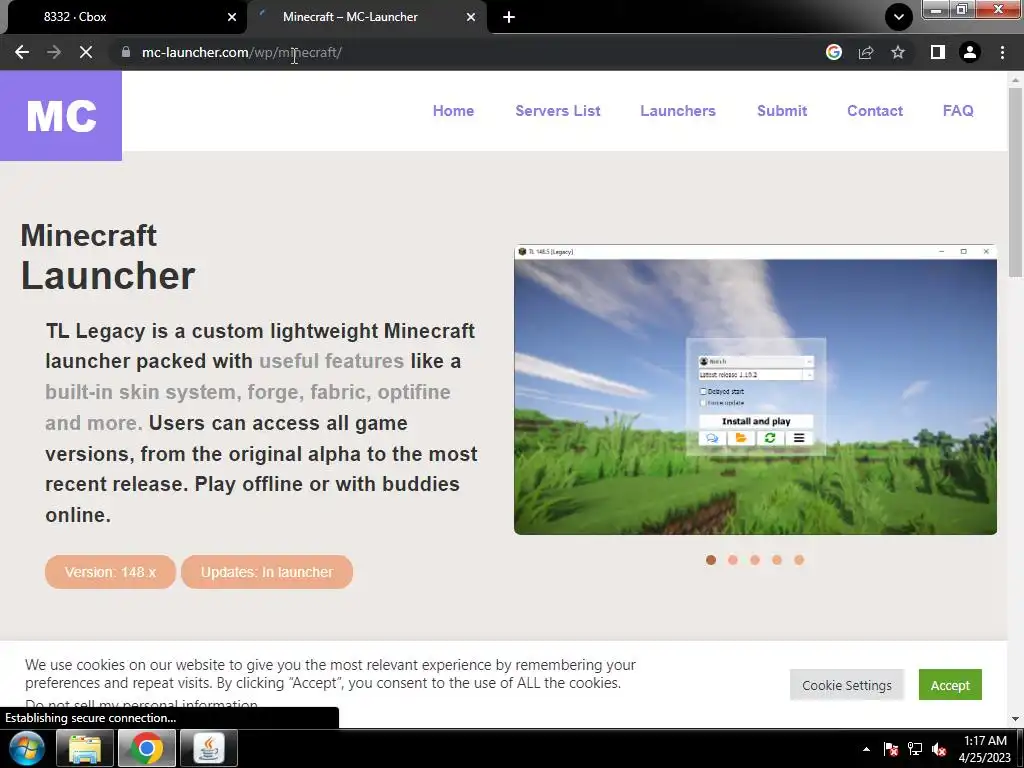Select the second carousel dot

(733, 560)
